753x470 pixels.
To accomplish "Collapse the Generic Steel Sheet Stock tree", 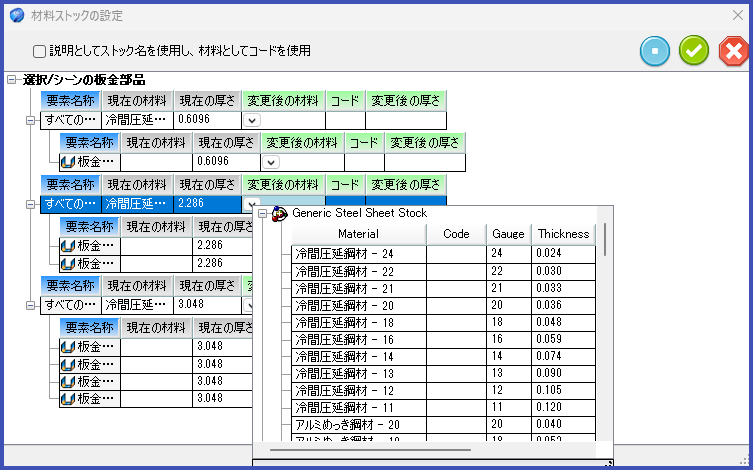I will pos(263,213).
